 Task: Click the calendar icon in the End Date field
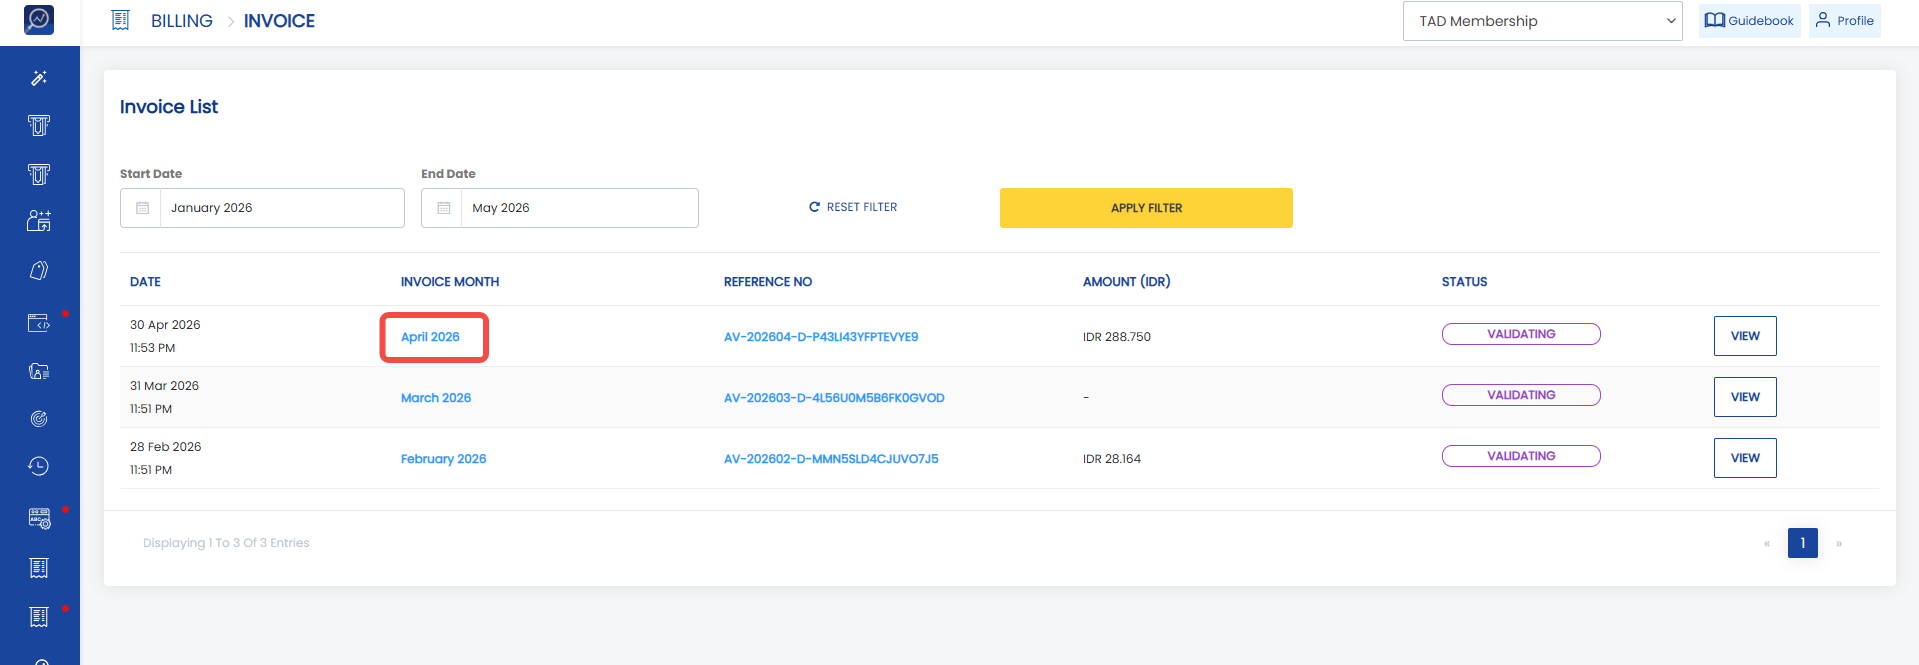tap(443, 208)
